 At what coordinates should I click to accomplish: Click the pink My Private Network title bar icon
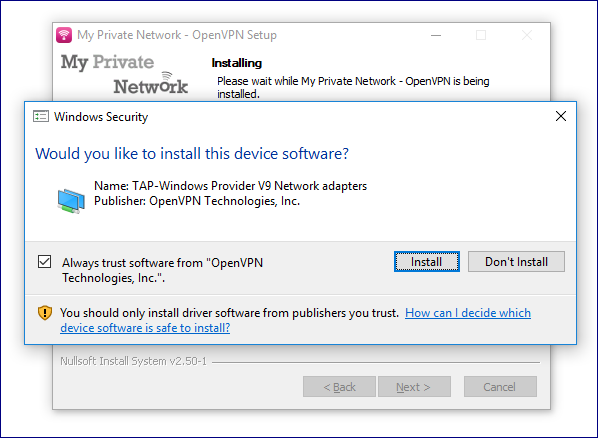[x=64, y=35]
